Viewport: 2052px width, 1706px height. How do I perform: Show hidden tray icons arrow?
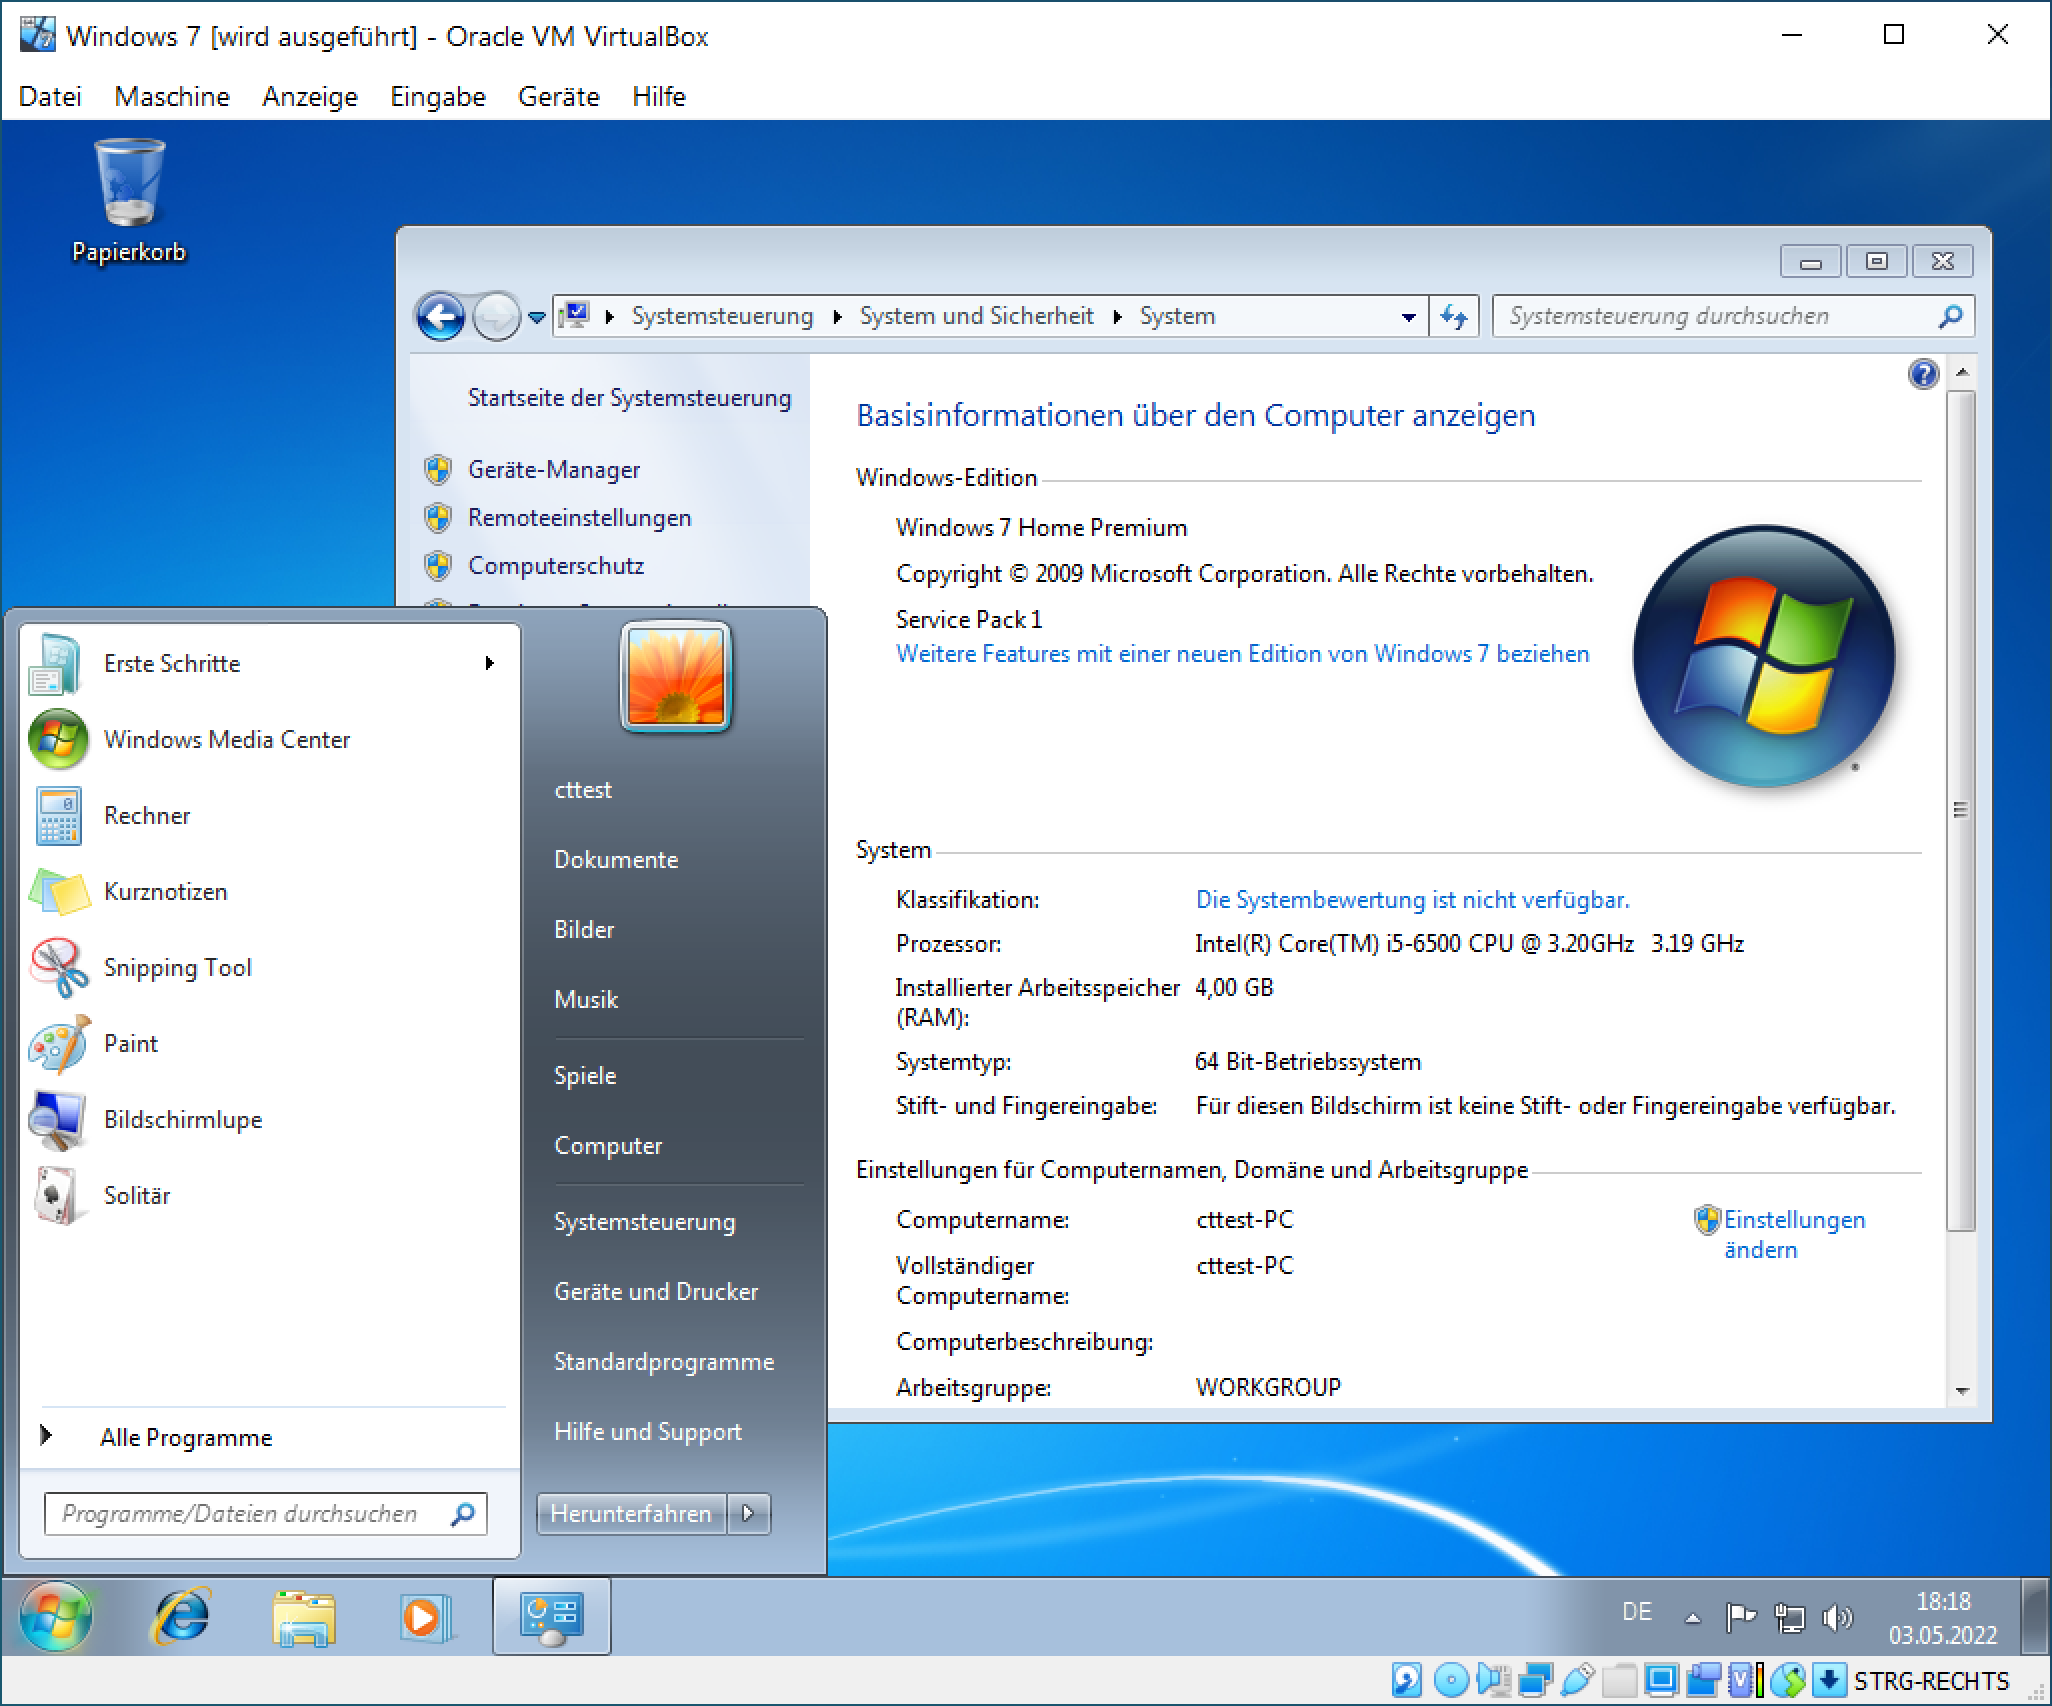[1692, 1617]
